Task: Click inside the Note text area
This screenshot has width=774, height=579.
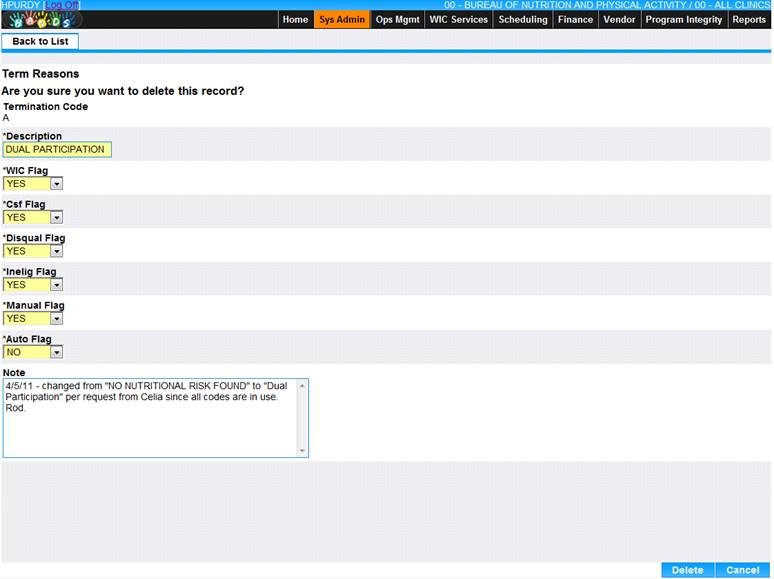Action: [x=150, y=418]
